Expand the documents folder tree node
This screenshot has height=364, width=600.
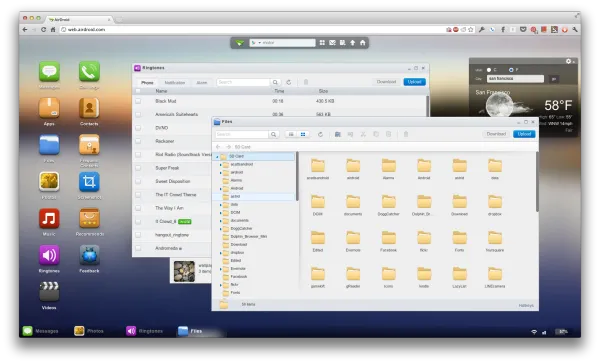220,221
